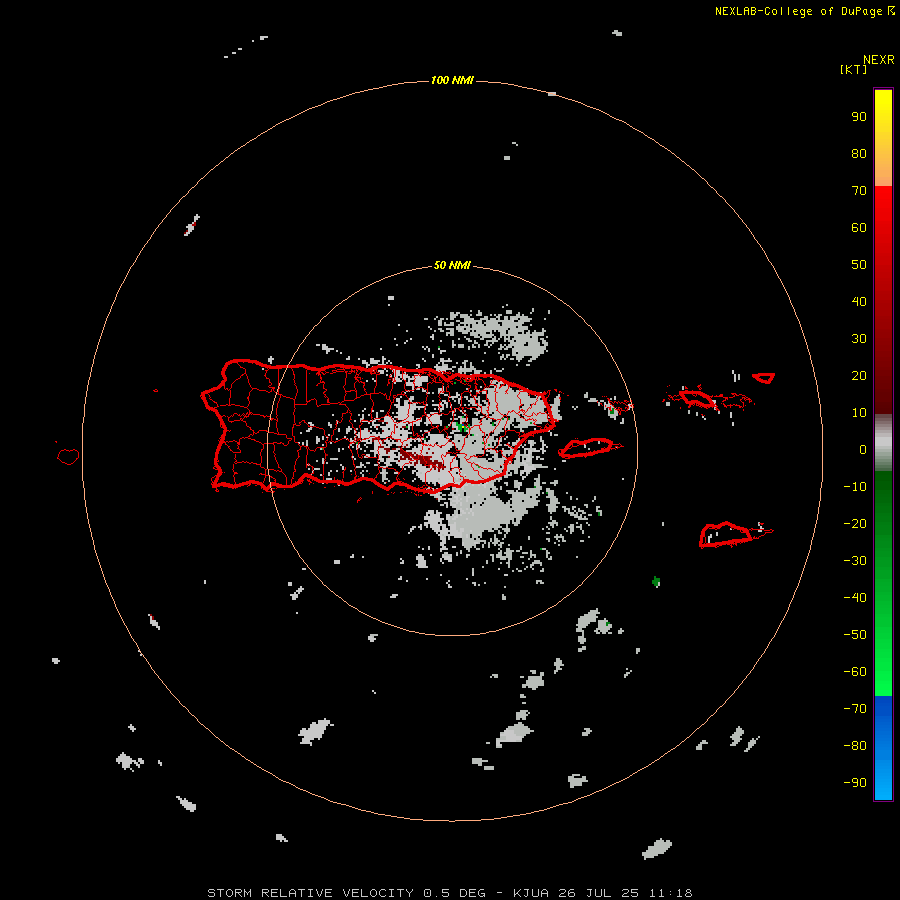Click the -40 value on the velocity scale
Viewport: 900px width, 900px height.
click(x=855, y=598)
